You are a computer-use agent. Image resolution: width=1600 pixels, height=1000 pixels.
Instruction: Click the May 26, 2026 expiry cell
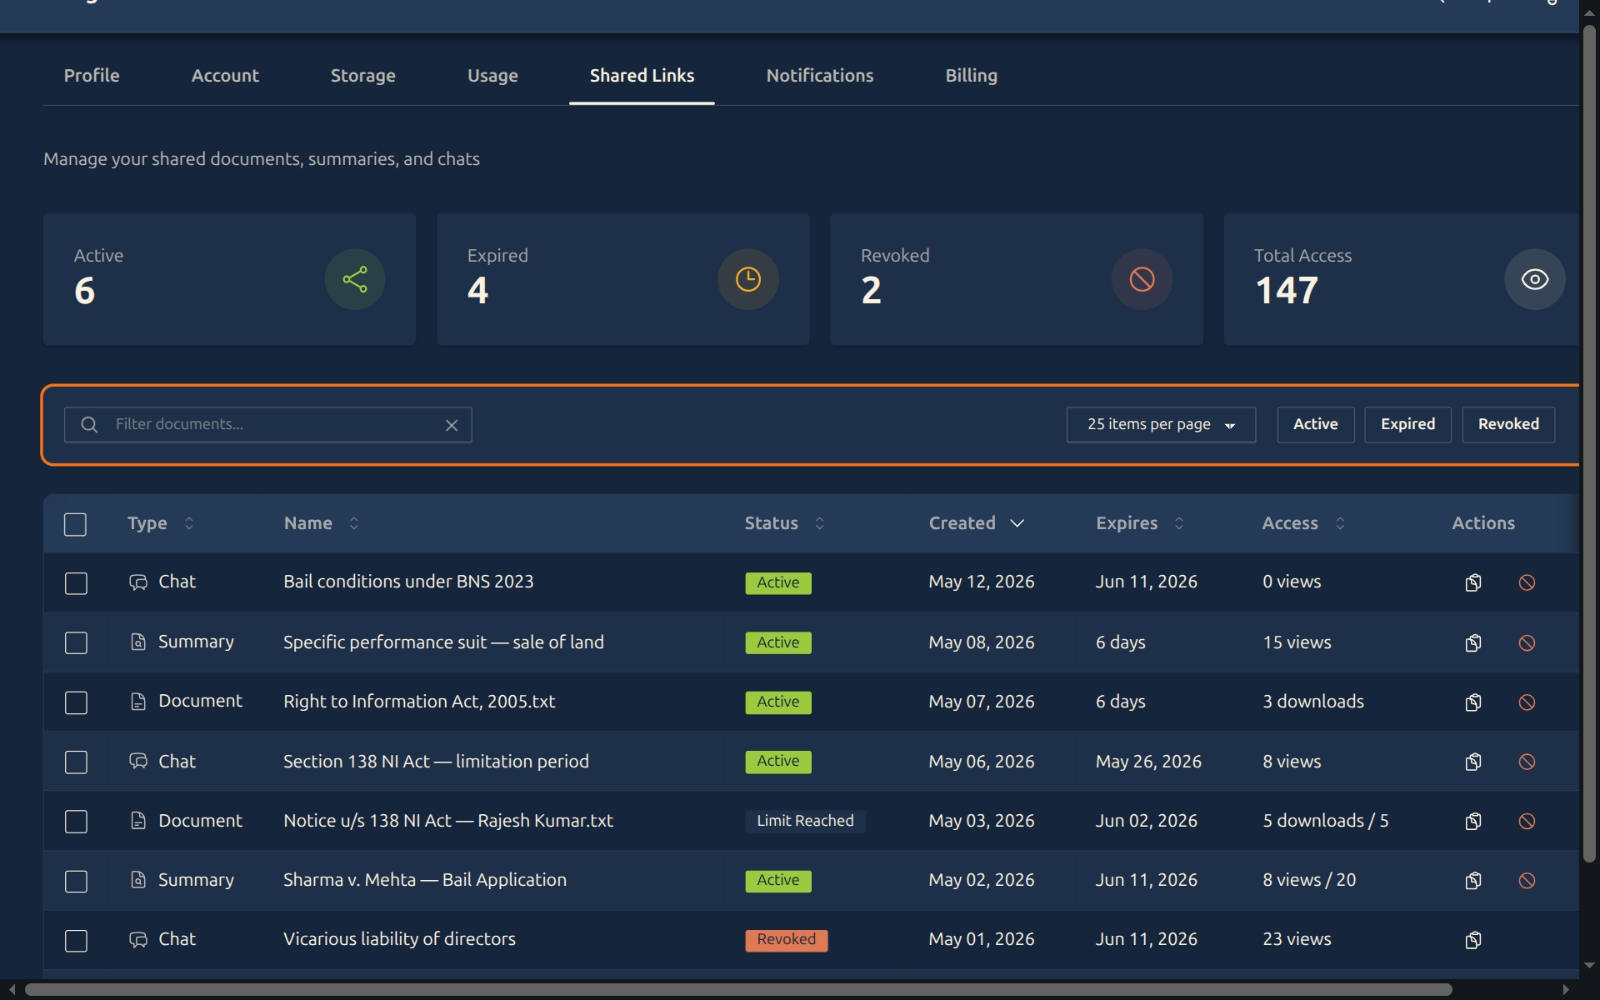tap(1148, 761)
